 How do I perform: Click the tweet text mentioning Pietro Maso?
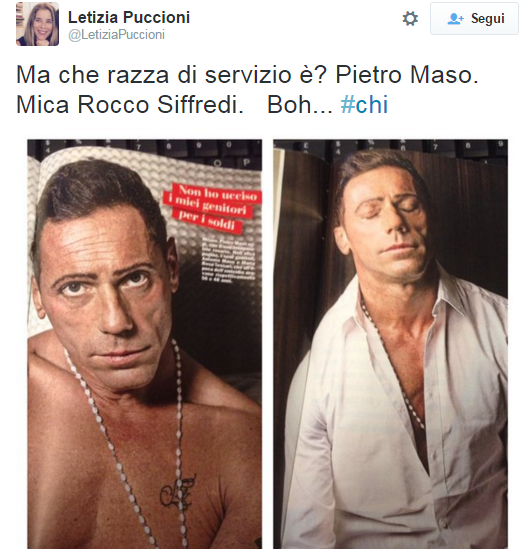point(247,90)
